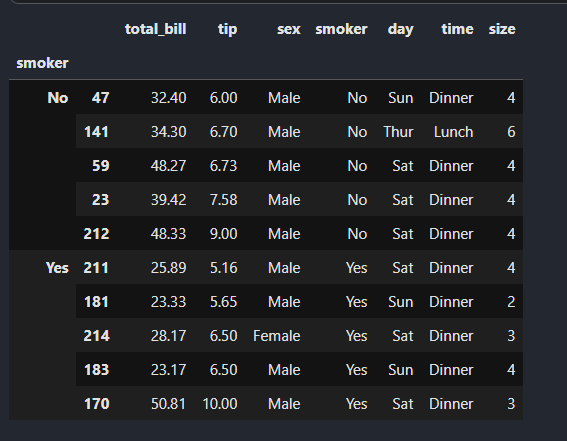567x441 pixels.
Task: Select row index 212
Action: 96,234
